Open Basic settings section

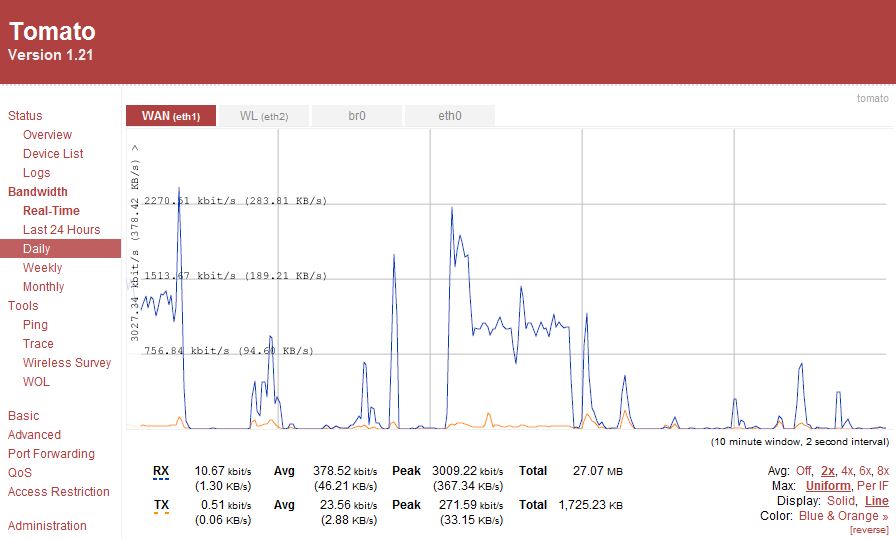[x=23, y=416]
